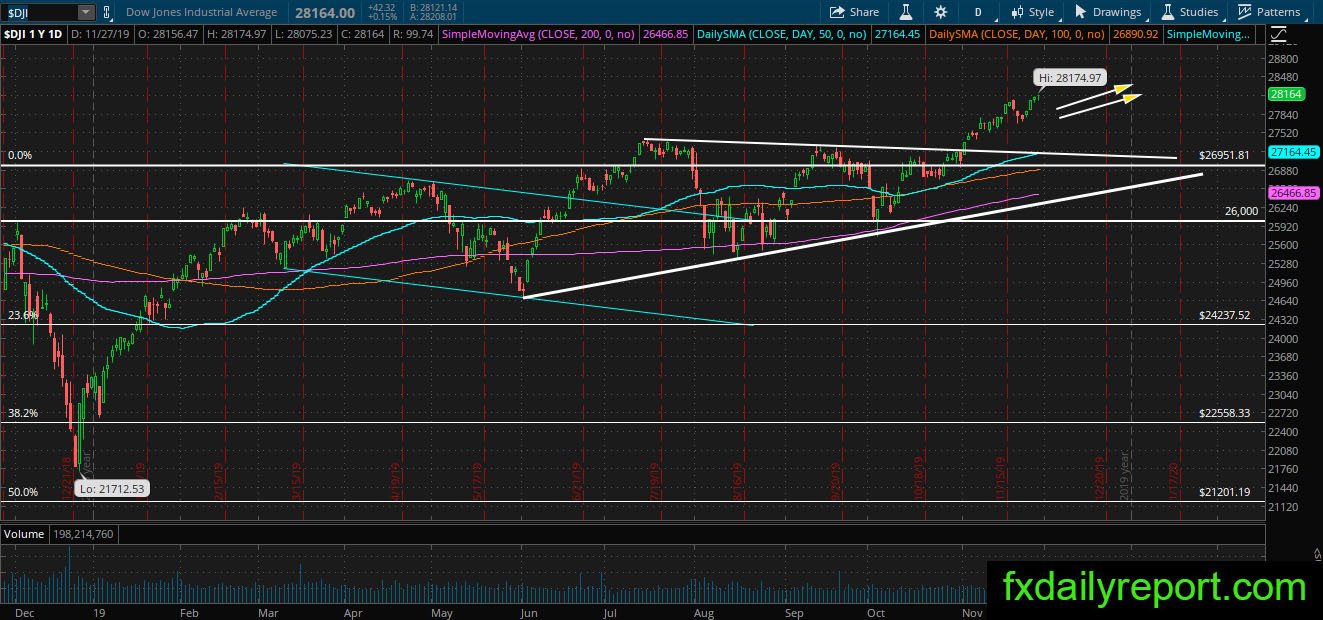Viewport: 1323px width, 620px height.
Task: Open the symbol dropdown arrow next to $DJI
Action: coord(86,12)
